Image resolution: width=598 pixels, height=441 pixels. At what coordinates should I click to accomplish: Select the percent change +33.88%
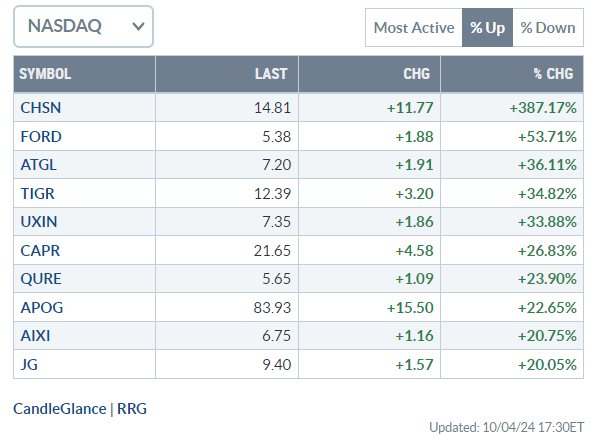(x=547, y=222)
